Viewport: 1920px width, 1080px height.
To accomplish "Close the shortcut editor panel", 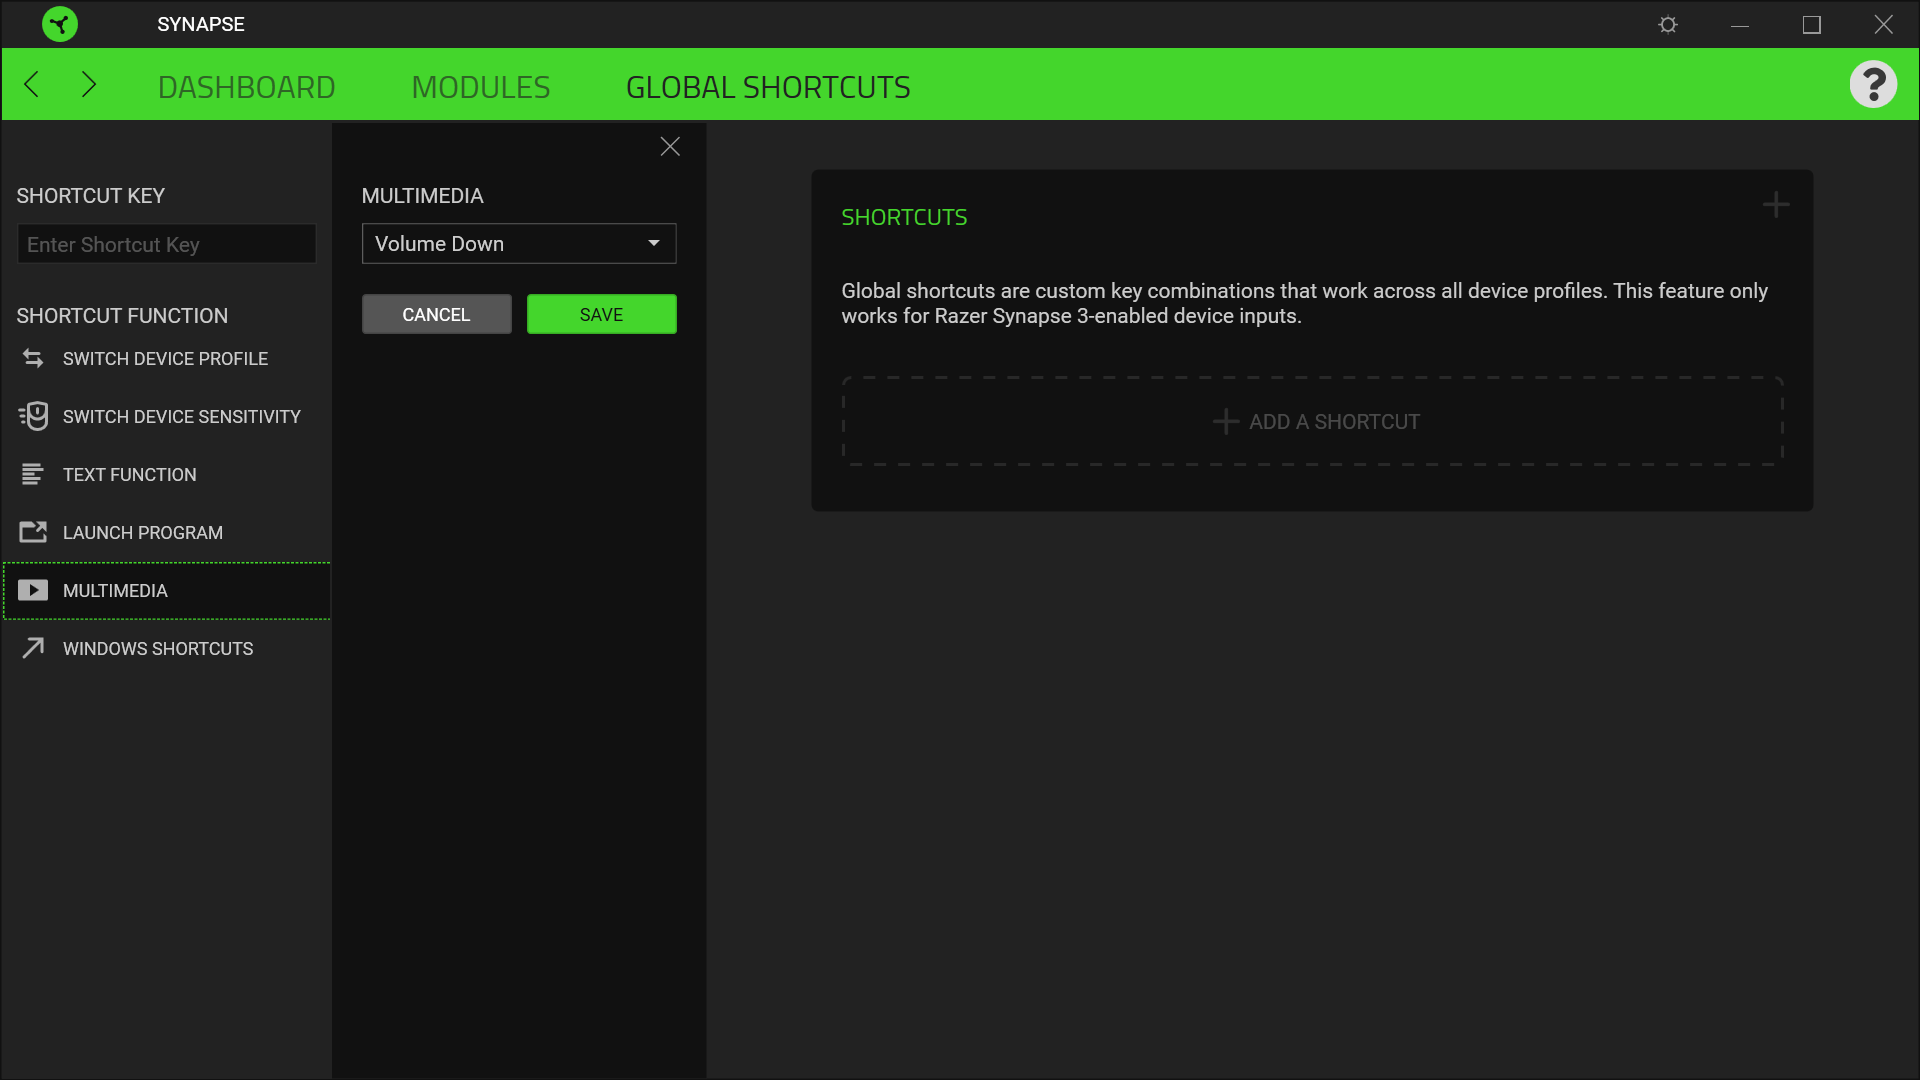I will (670, 147).
